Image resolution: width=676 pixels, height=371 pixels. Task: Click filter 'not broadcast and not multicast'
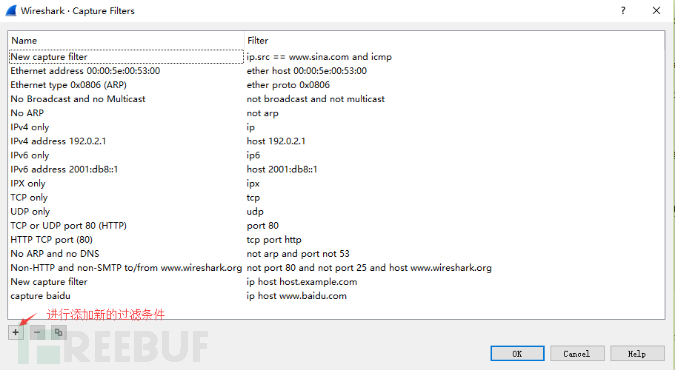tap(316, 99)
